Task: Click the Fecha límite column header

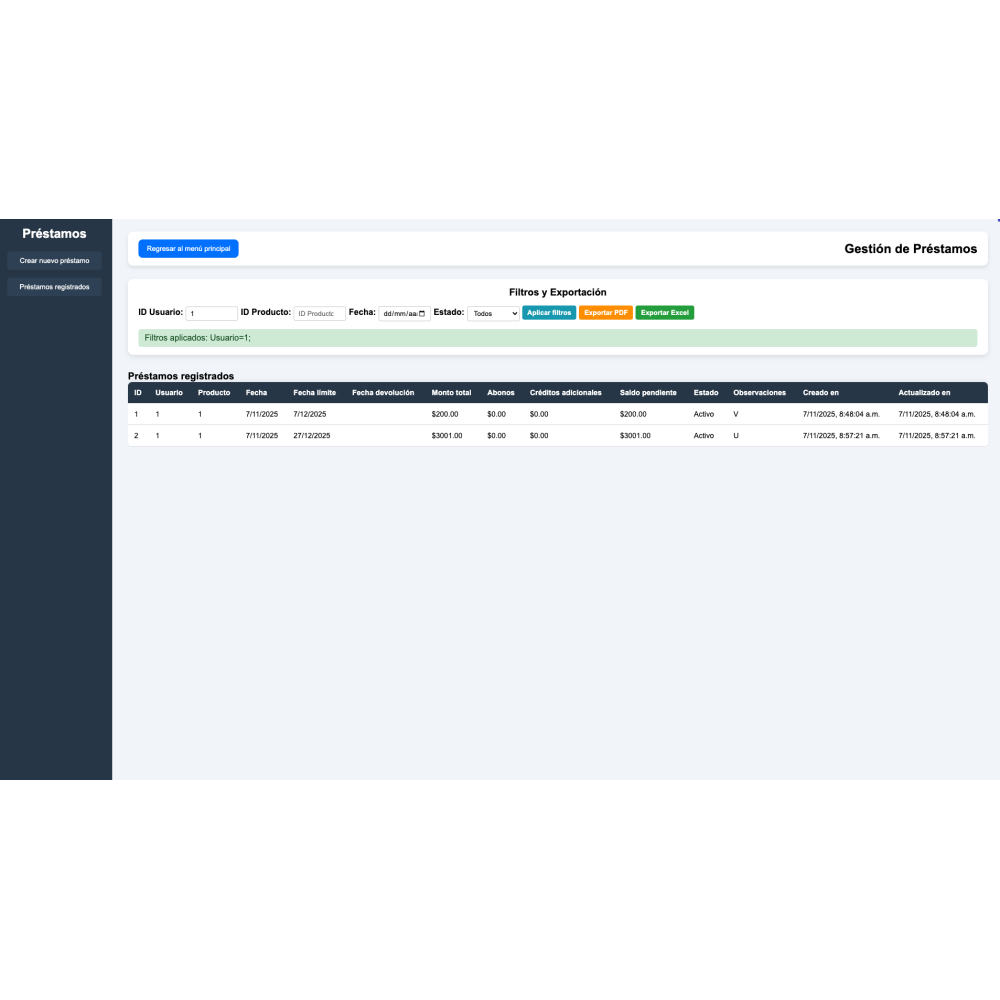Action: coord(314,393)
